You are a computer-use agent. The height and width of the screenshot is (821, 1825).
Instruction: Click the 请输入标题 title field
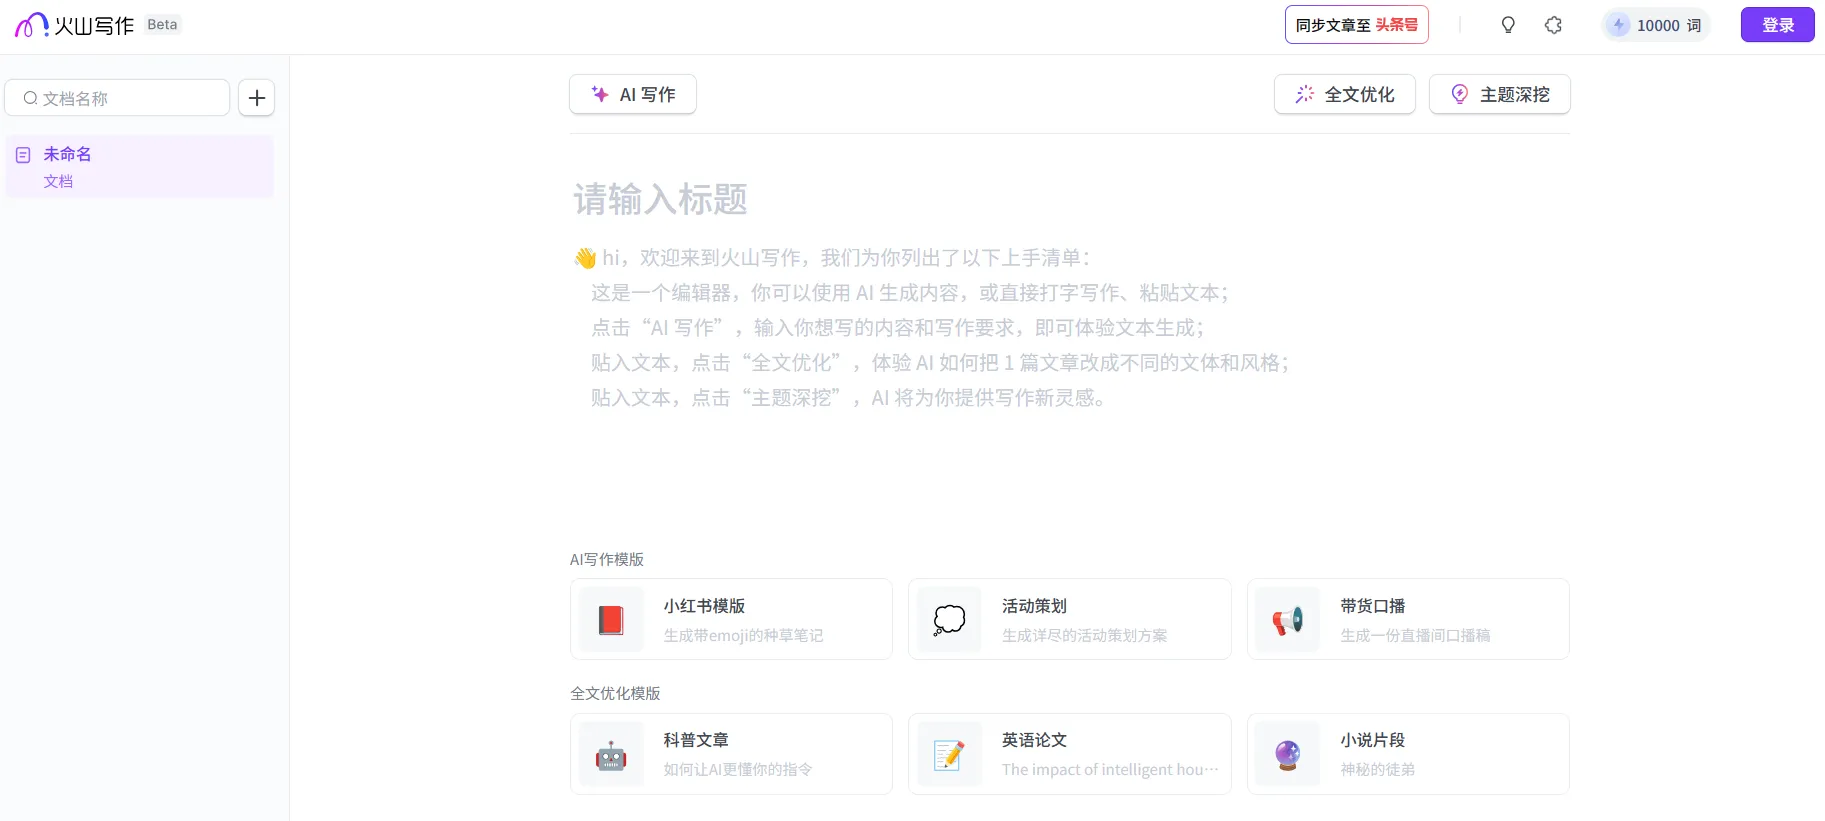tap(1070, 200)
